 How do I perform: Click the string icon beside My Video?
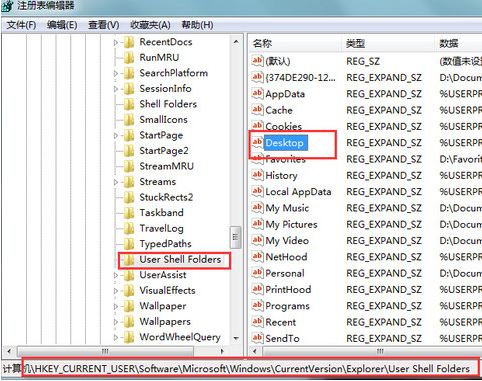point(257,241)
